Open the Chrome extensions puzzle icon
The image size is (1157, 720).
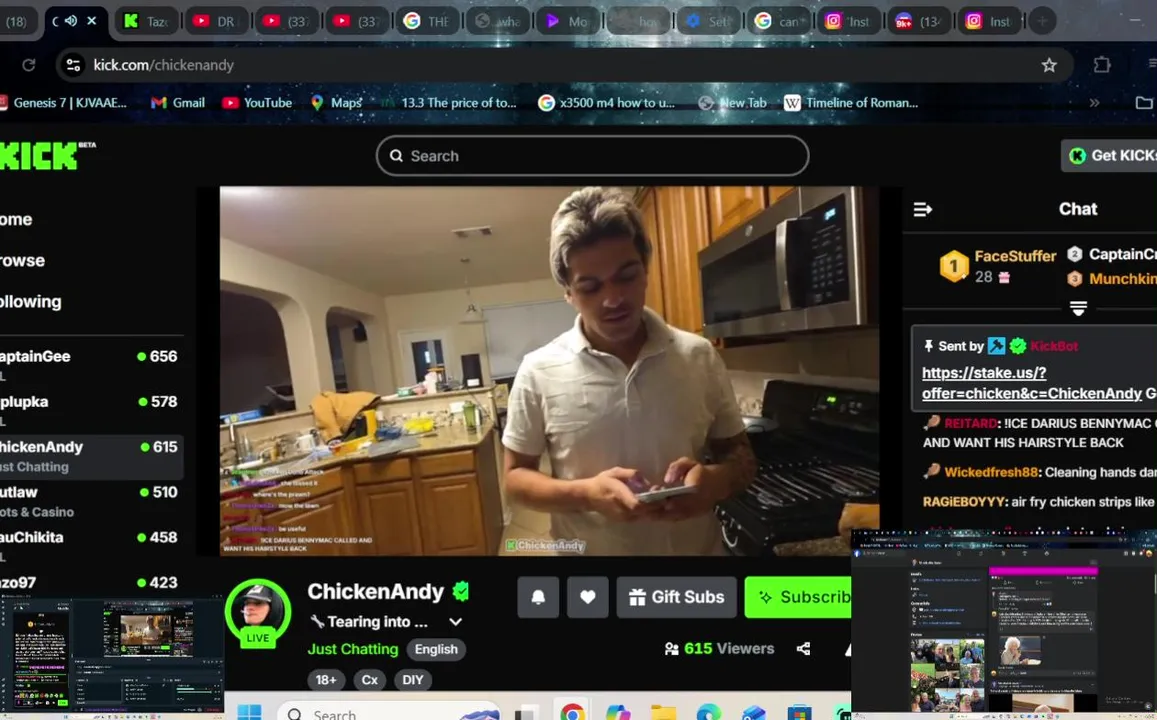(1102, 65)
